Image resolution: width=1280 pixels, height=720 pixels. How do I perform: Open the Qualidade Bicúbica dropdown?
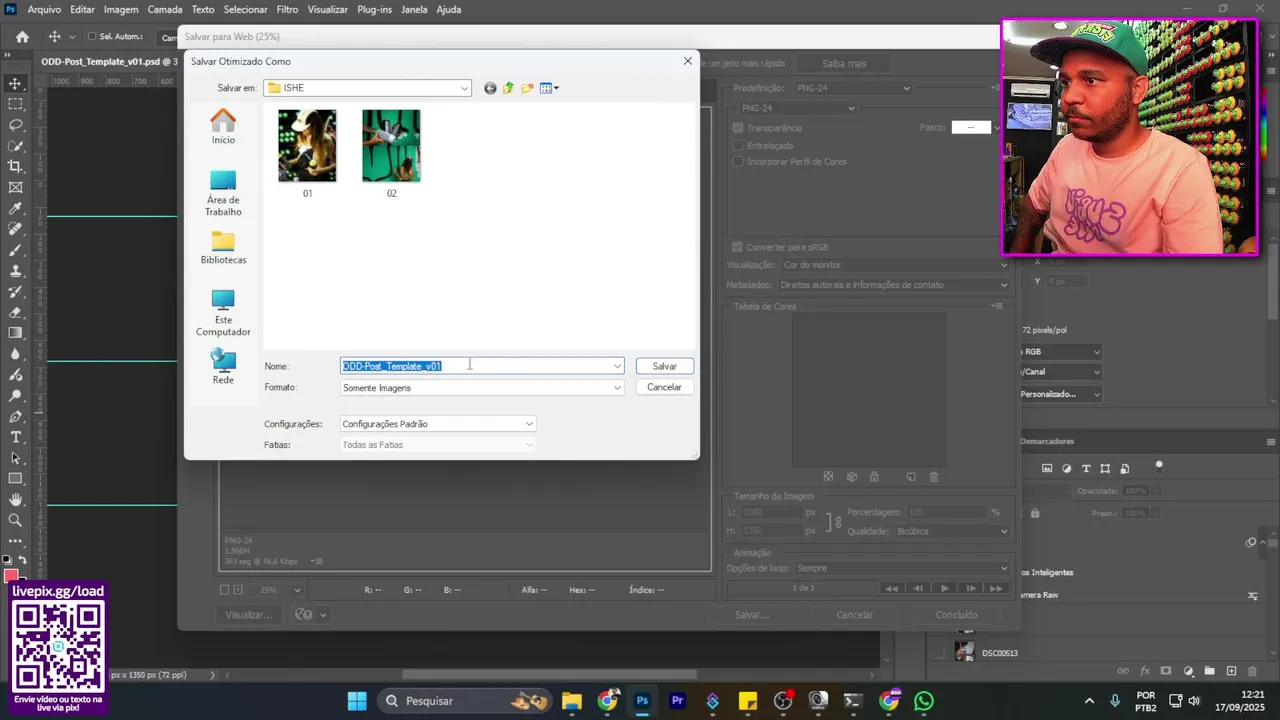point(953,532)
